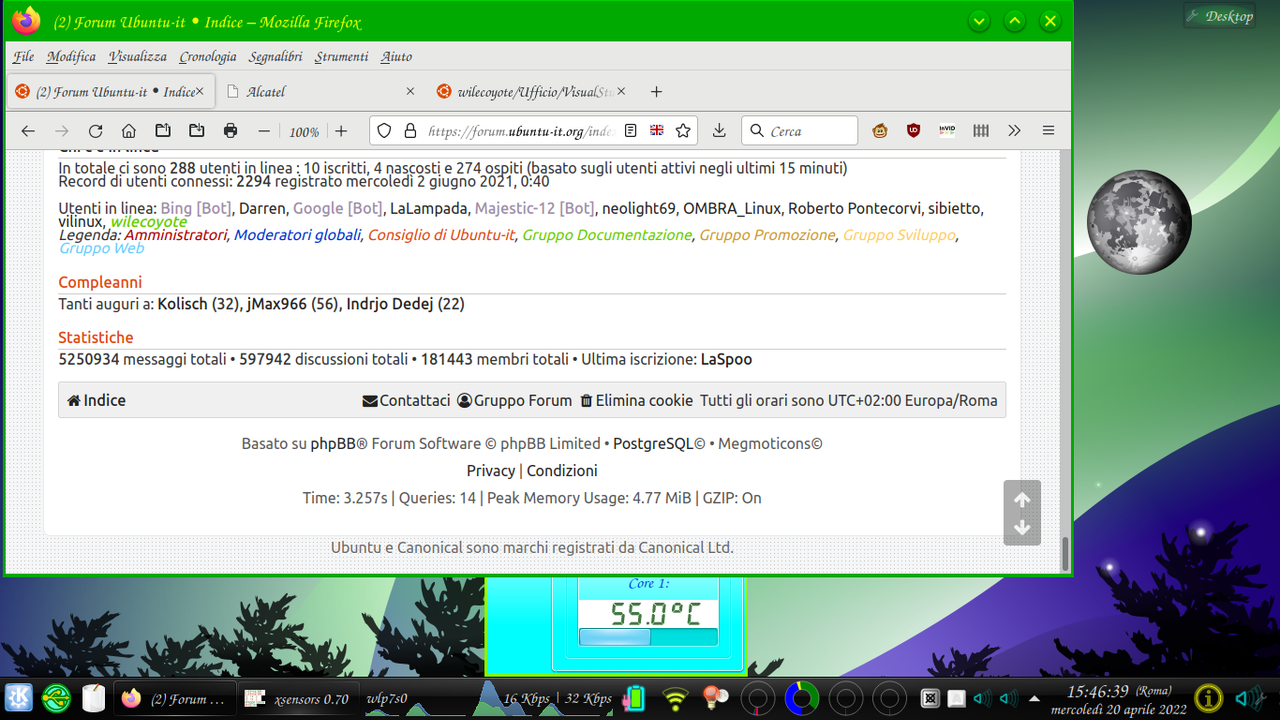Open the Contattaci contact link
The image size is (1280, 720).
(406, 400)
